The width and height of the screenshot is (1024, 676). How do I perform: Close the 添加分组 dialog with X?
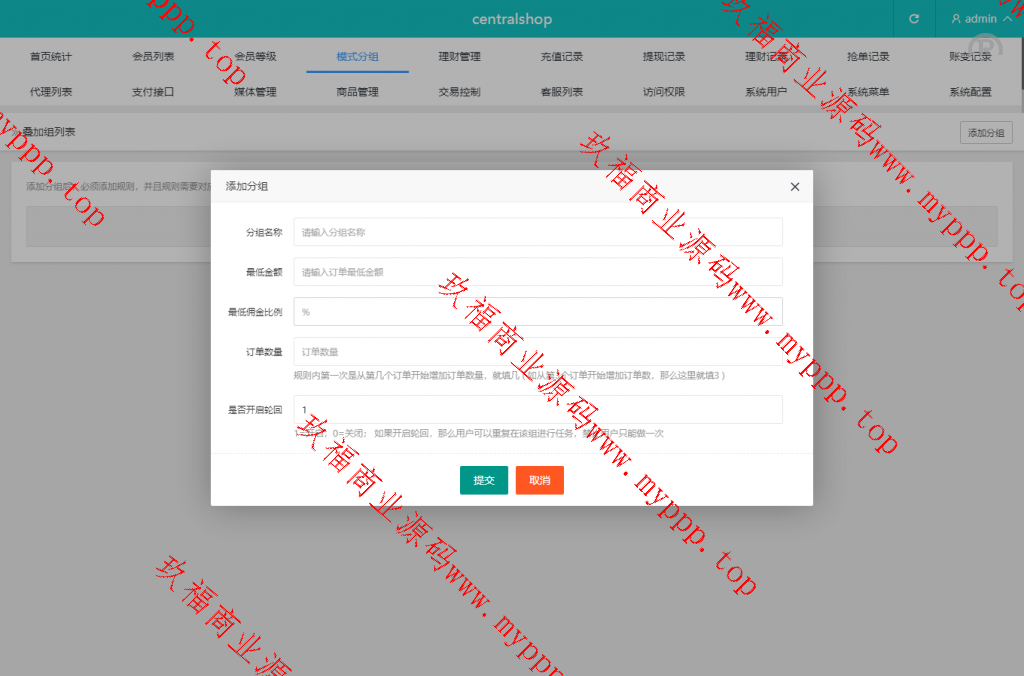coord(795,187)
